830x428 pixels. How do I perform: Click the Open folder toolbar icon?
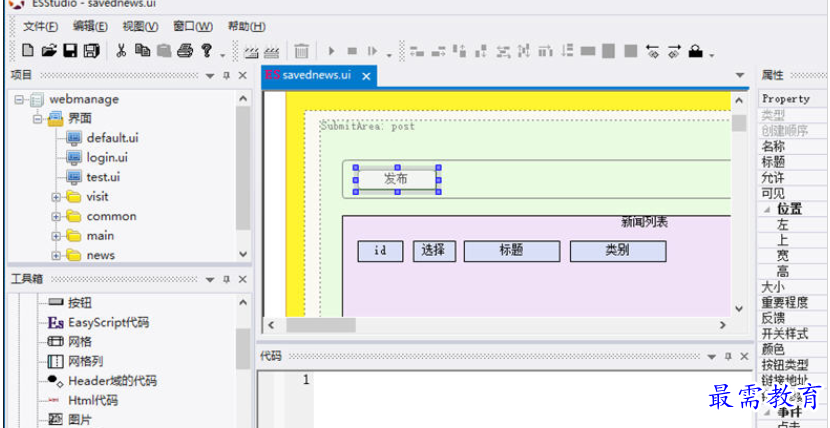click(49, 51)
